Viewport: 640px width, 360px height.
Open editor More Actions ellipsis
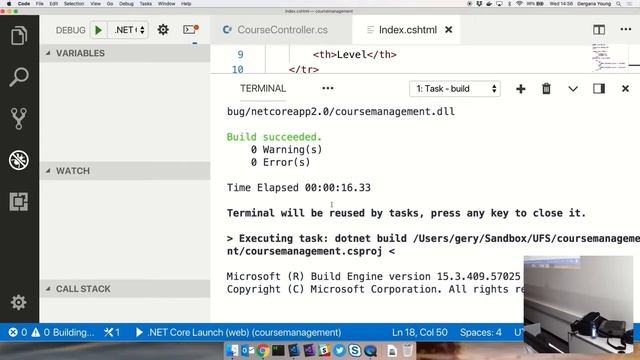(x=626, y=29)
